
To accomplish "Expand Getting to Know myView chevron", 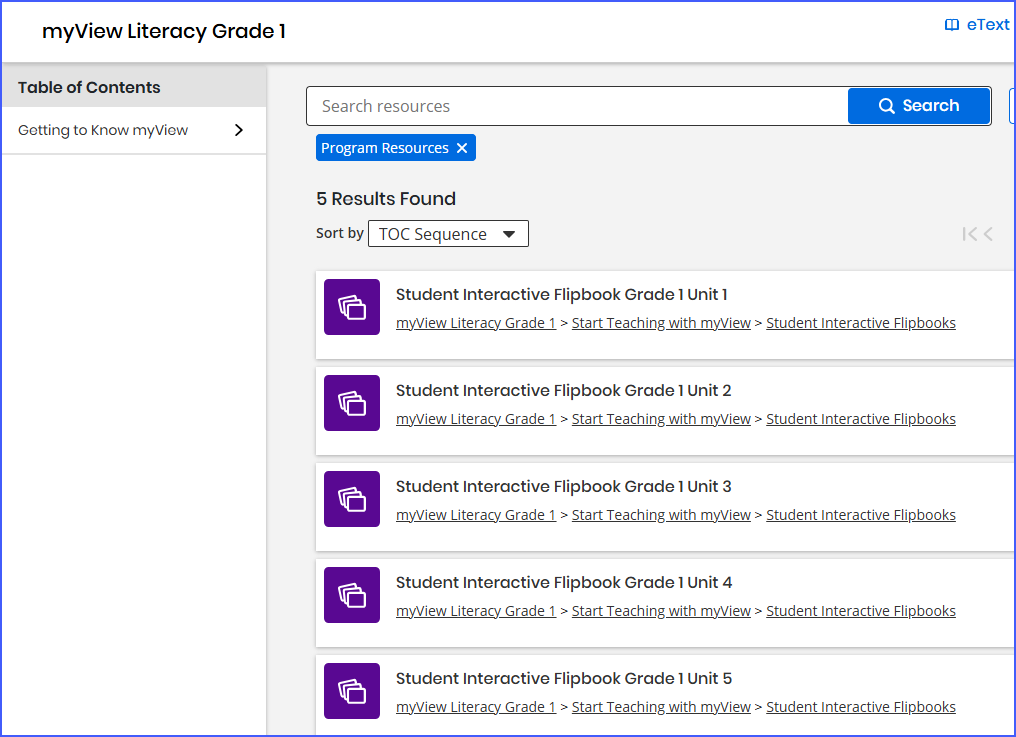I will (239, 130).
